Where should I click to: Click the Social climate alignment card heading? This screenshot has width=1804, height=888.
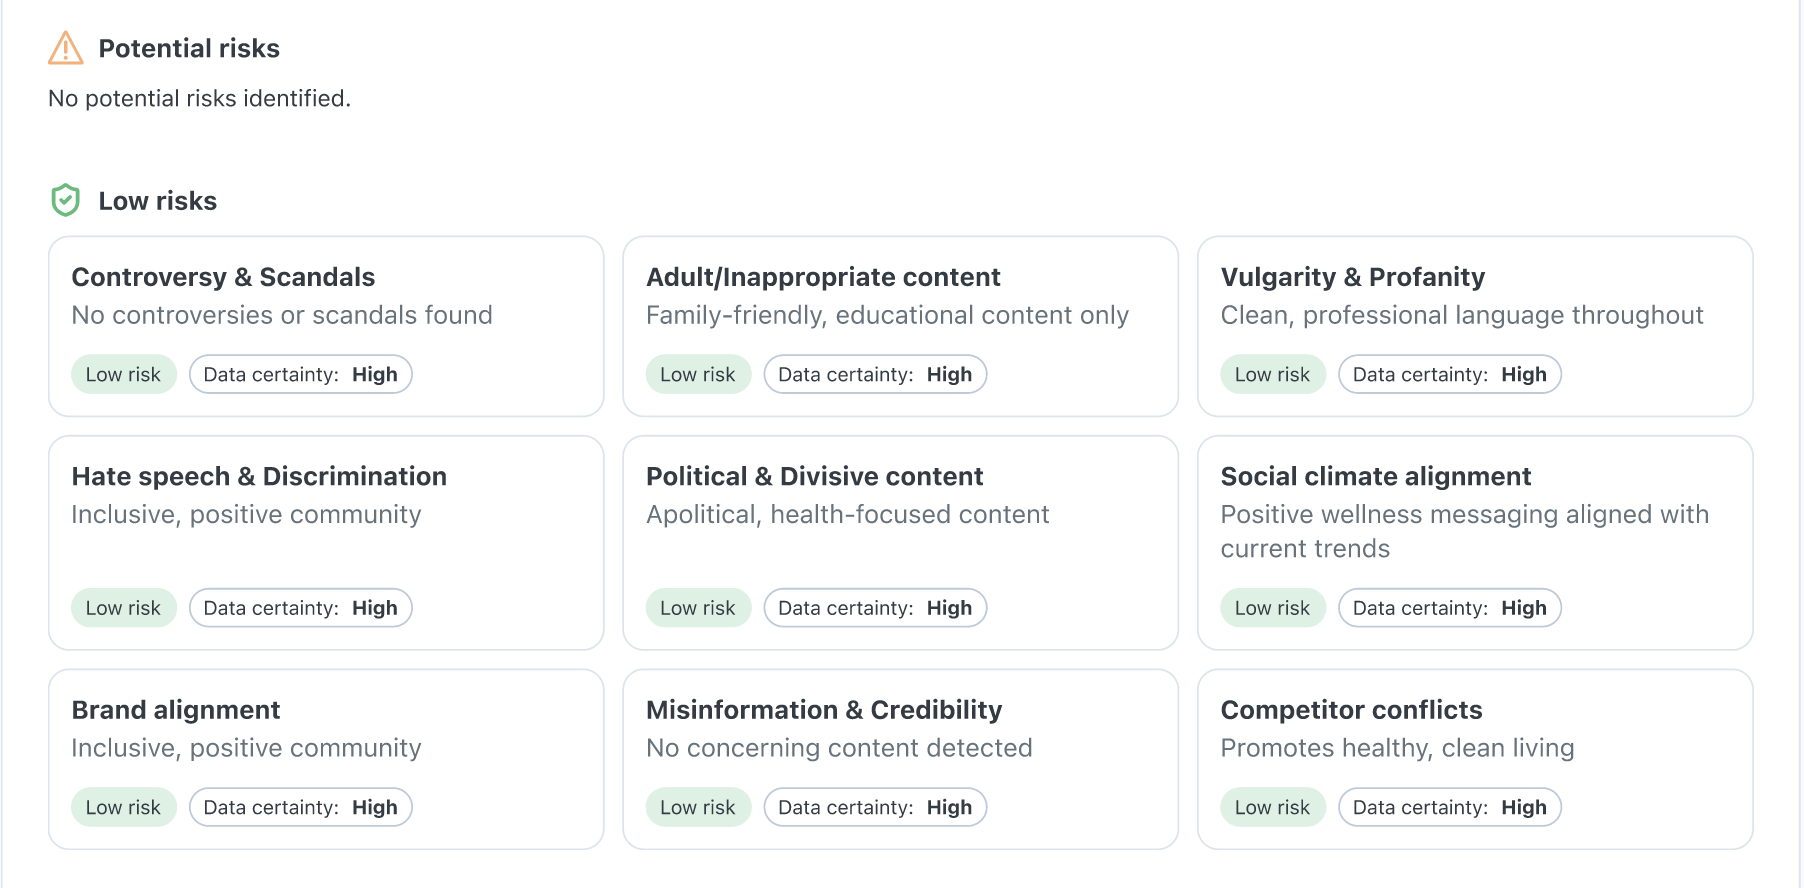pyautogui.click(x=1375, y=476)
